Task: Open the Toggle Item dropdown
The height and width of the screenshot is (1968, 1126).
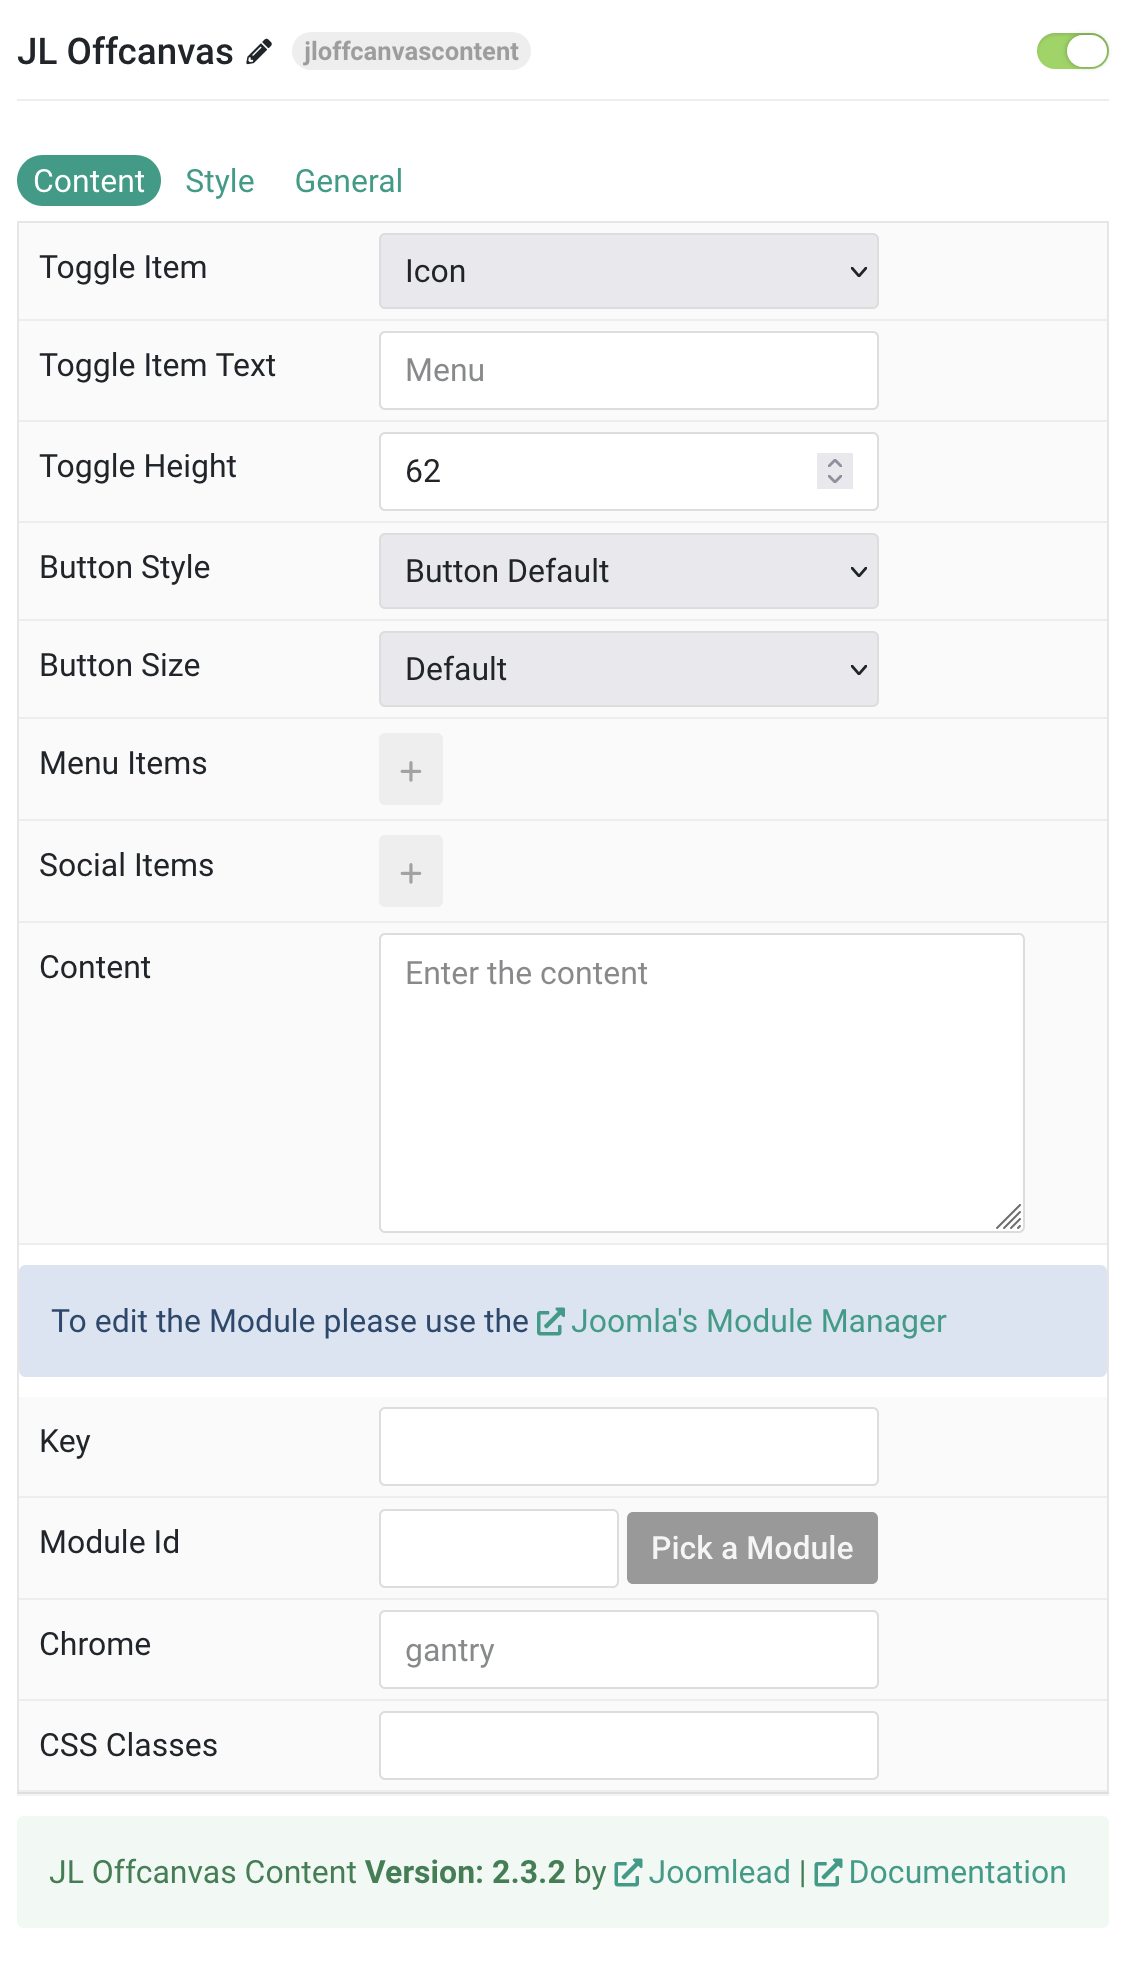Action: pos(629,271)
